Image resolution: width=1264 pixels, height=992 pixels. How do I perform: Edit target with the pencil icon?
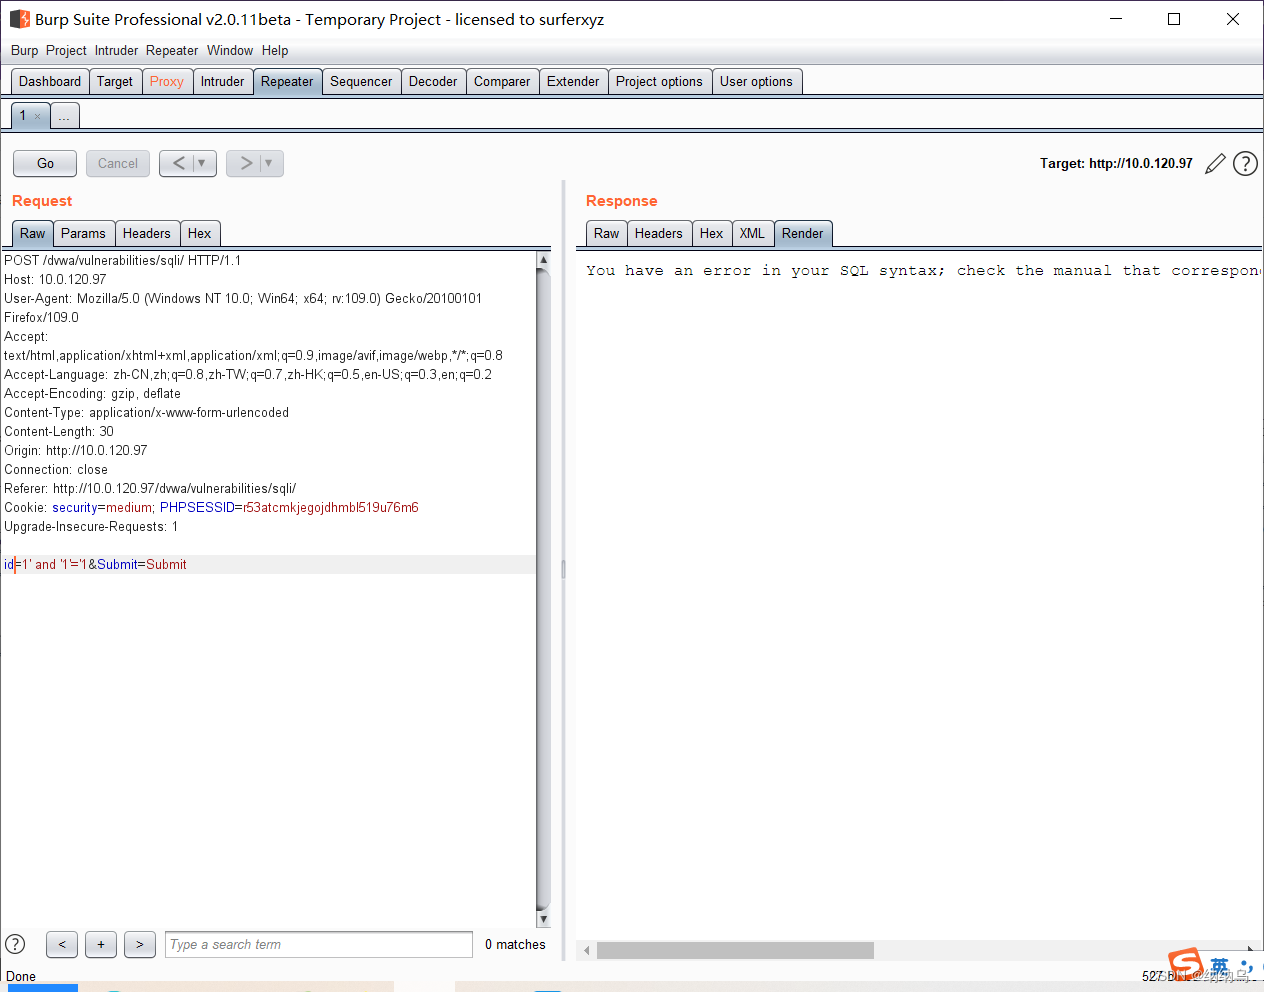coord(1215,164)
